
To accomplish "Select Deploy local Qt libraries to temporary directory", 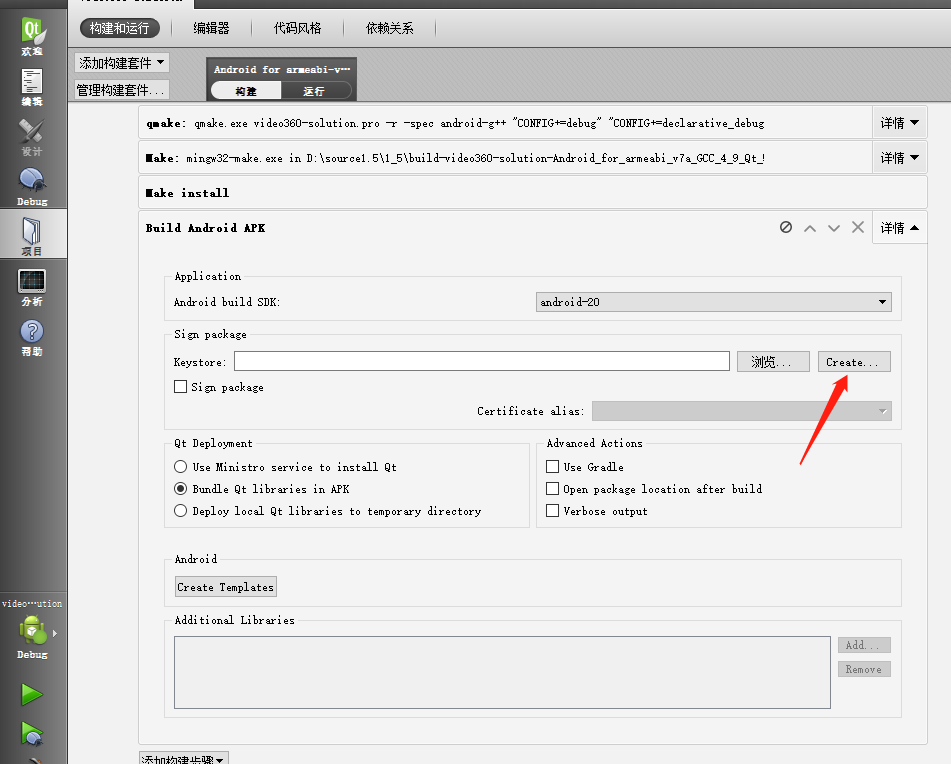I will (180, 511).
